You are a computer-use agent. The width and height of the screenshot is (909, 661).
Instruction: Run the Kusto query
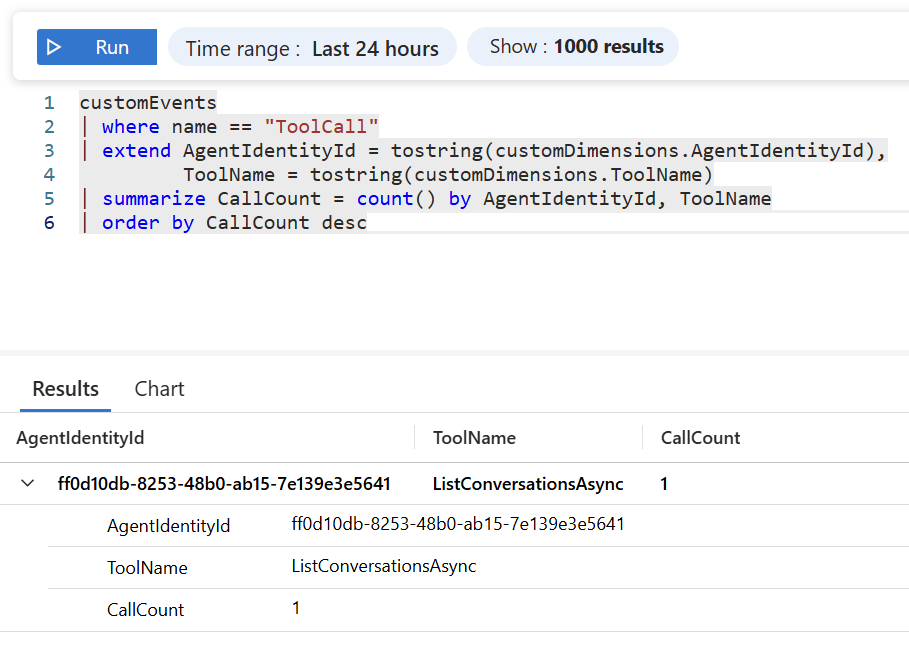pyautogui.click(x=97, y=47)
